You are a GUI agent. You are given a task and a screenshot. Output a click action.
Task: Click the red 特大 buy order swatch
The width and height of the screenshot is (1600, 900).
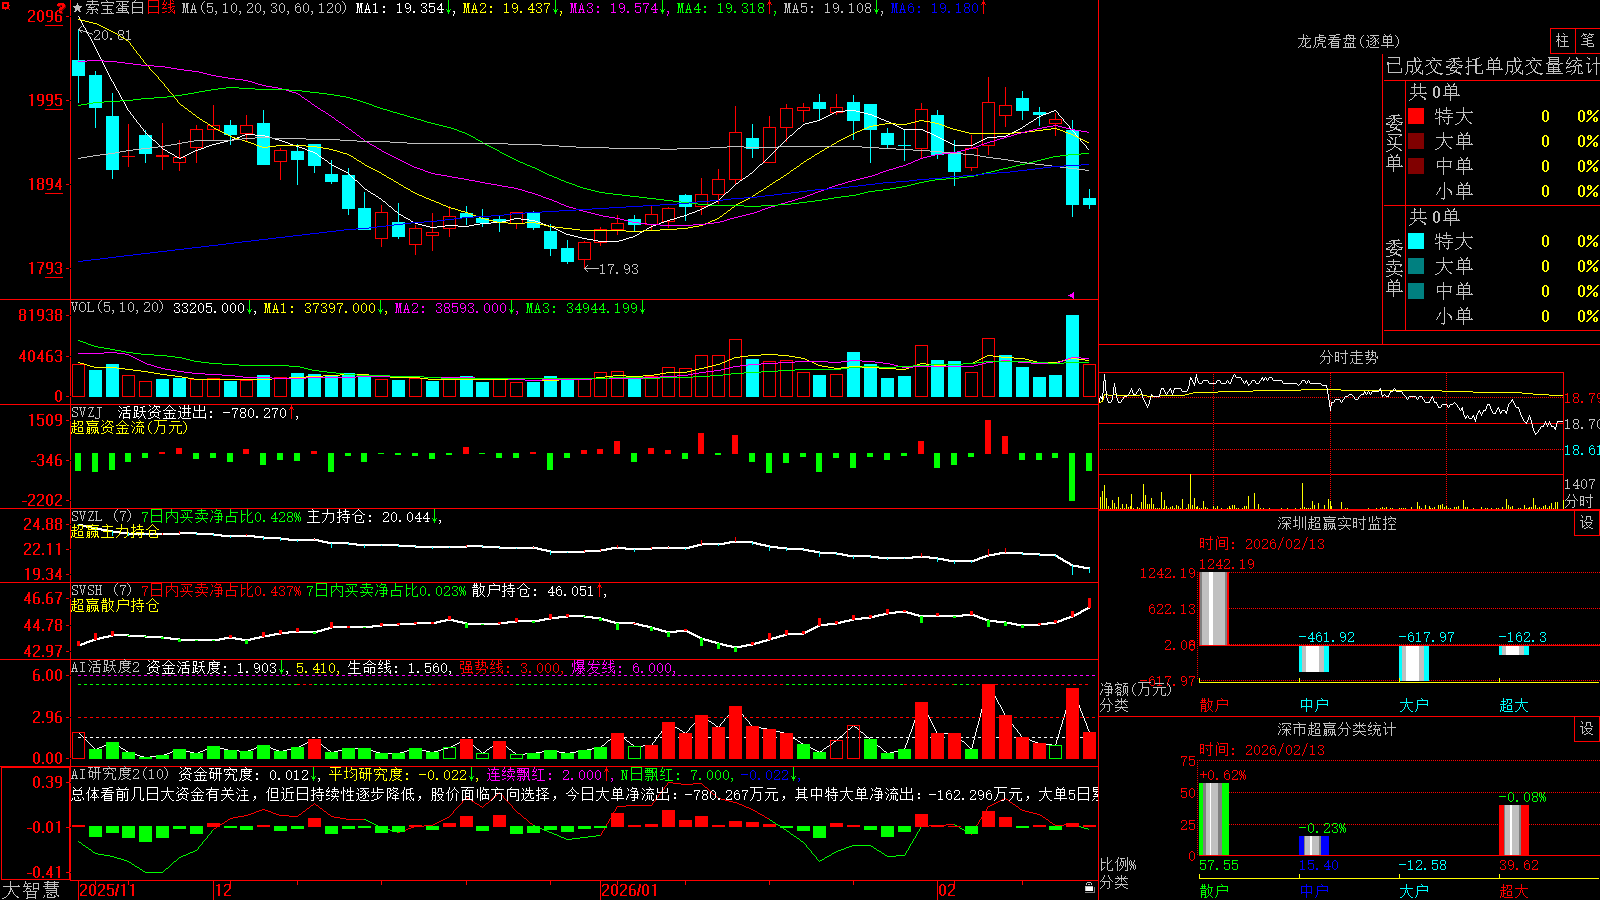(1416, 116)
